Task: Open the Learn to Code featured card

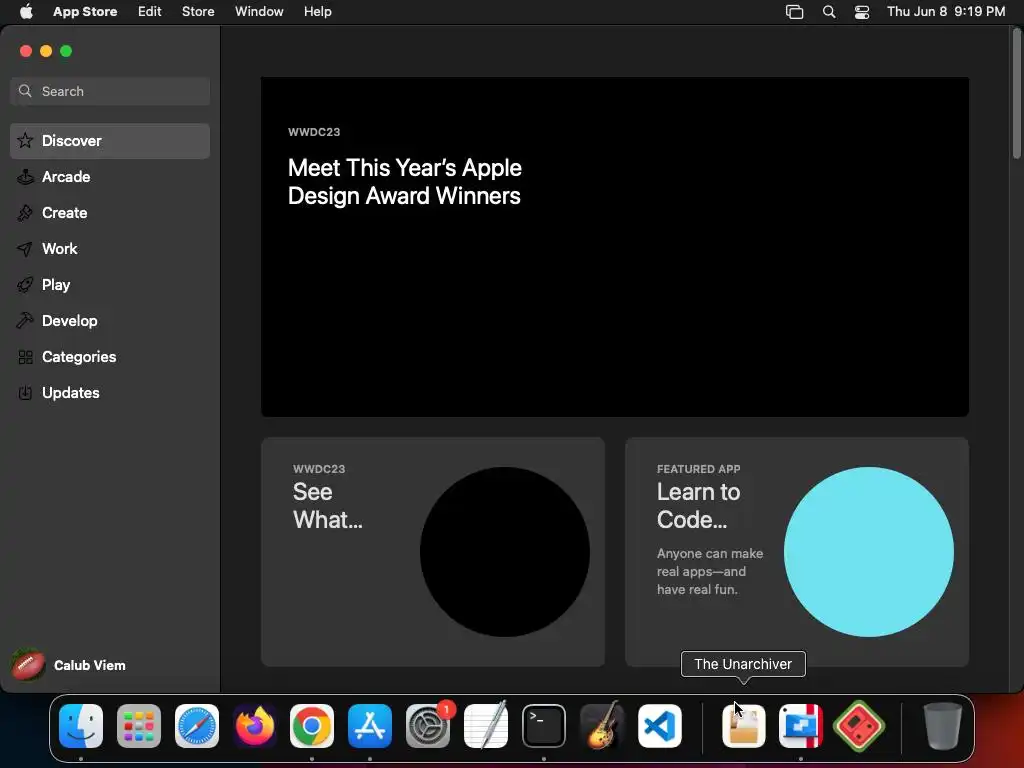Action: pyautogui.click(x=797, y=552)
